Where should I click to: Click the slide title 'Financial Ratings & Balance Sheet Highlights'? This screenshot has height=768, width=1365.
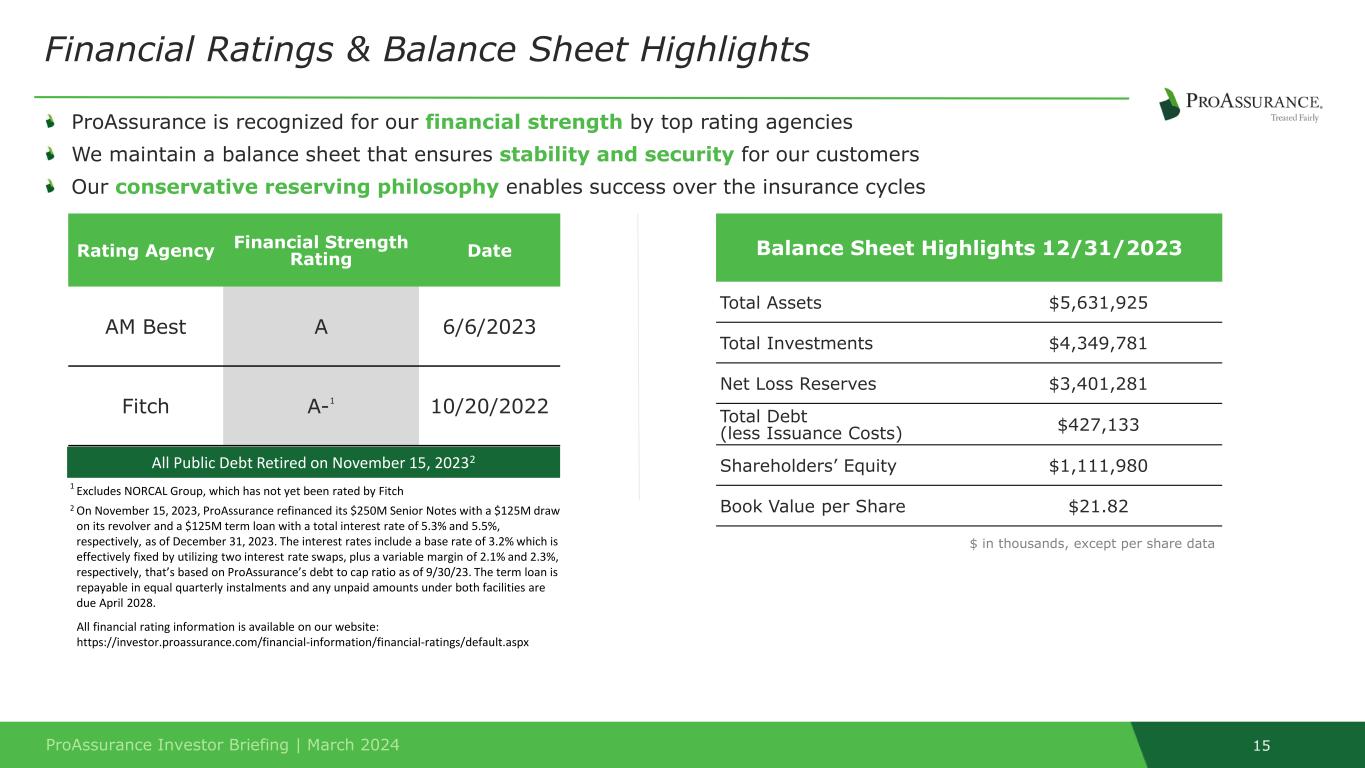(427, 48)
